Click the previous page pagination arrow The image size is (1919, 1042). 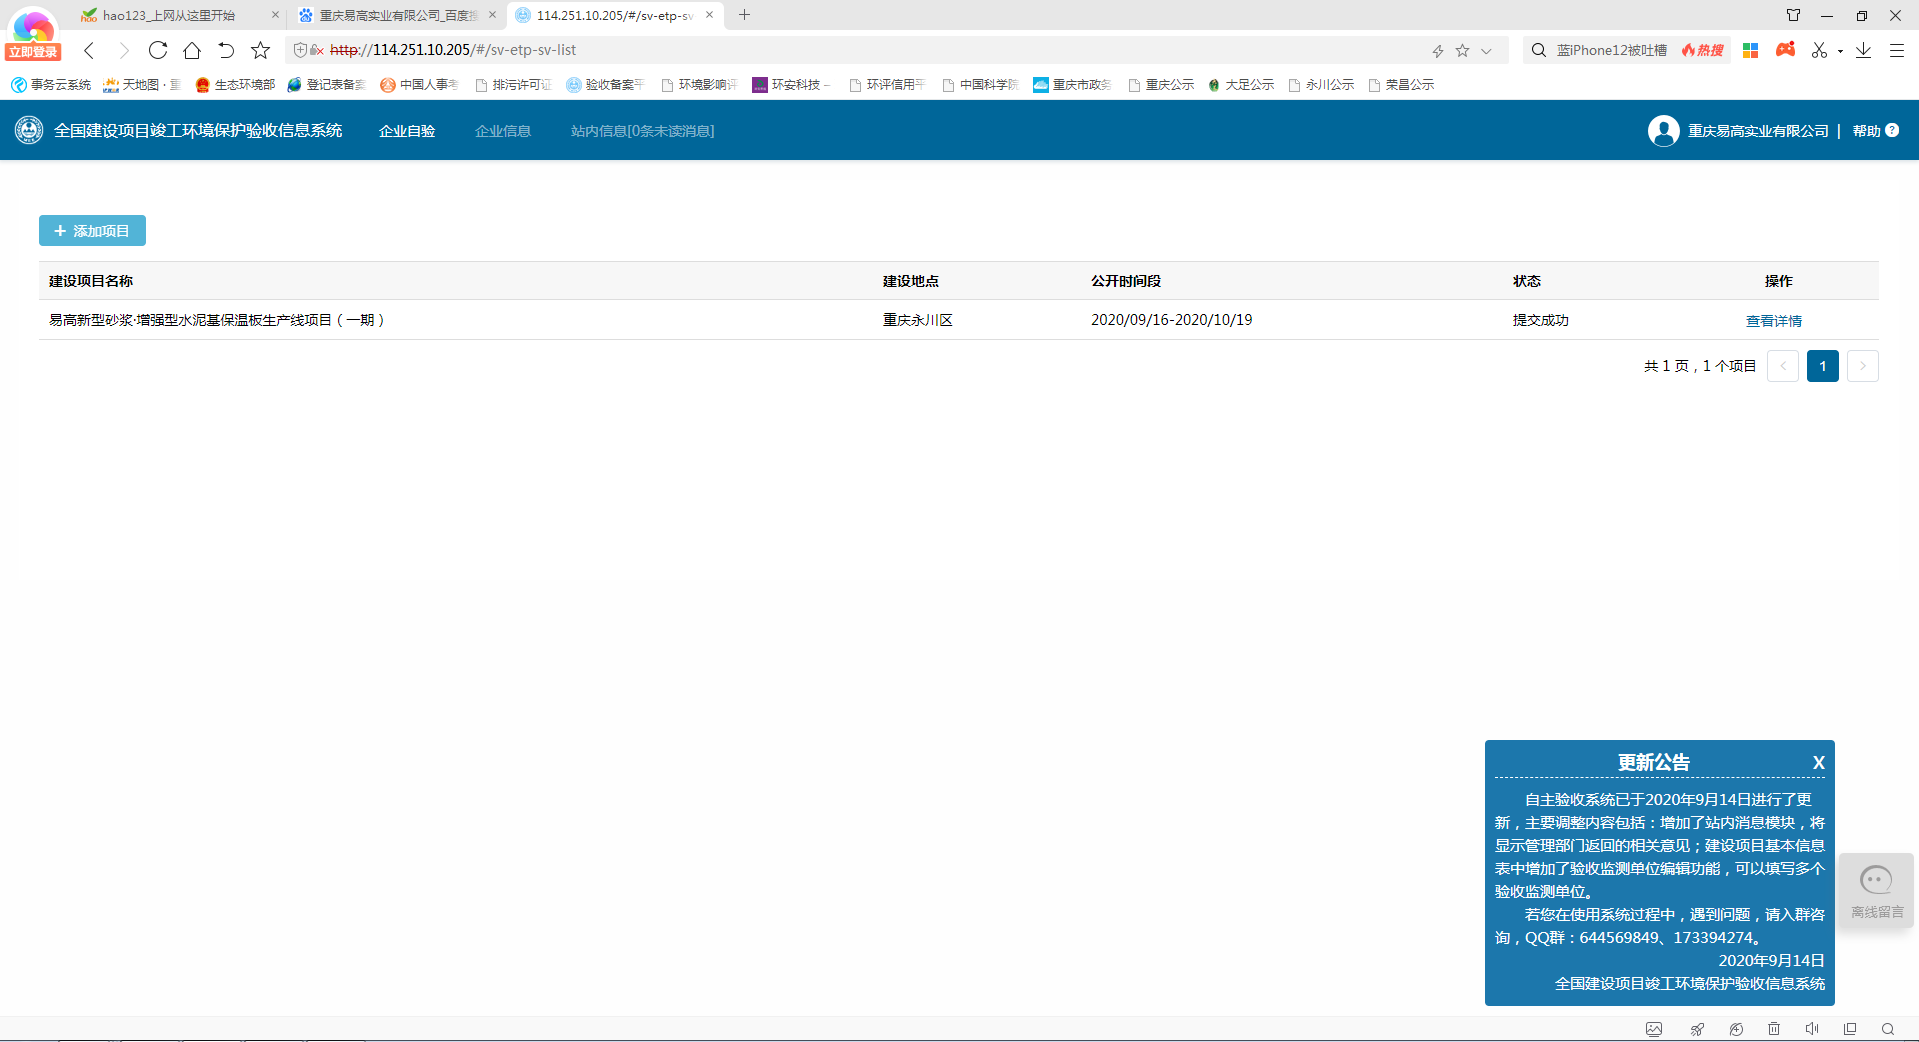coord(1783,366)
